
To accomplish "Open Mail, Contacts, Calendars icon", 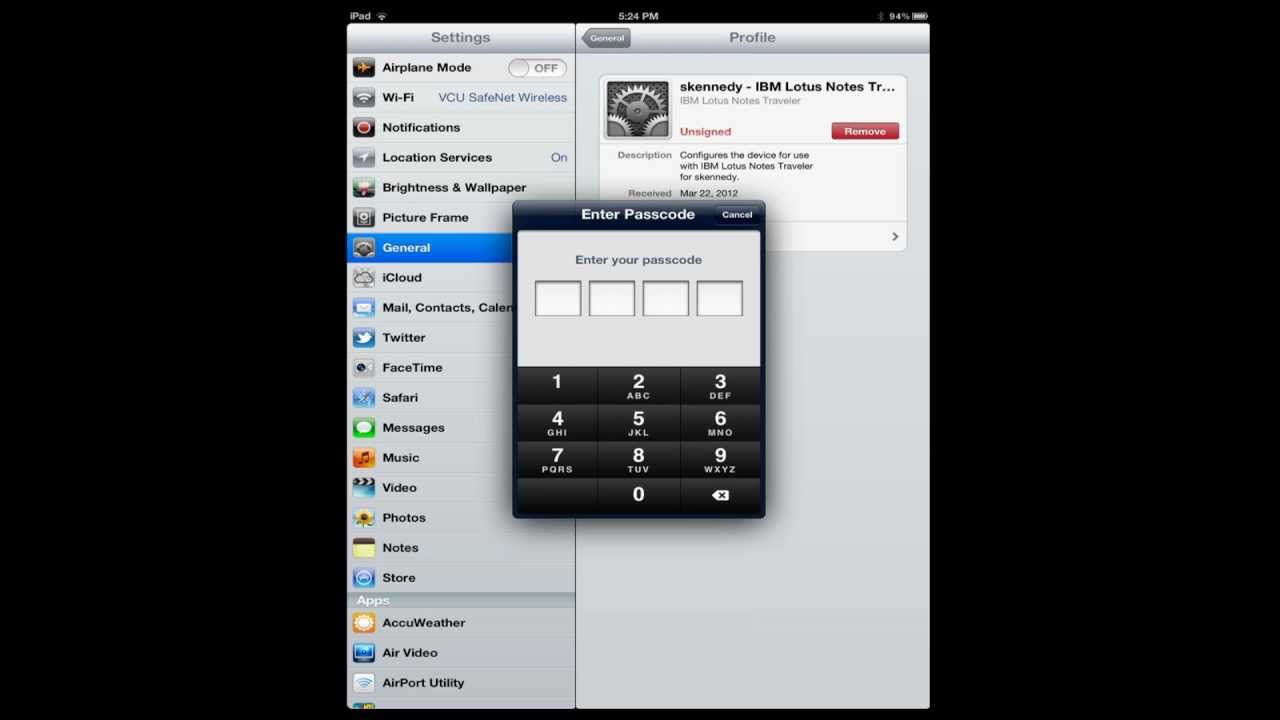I will tap(364, 308).
